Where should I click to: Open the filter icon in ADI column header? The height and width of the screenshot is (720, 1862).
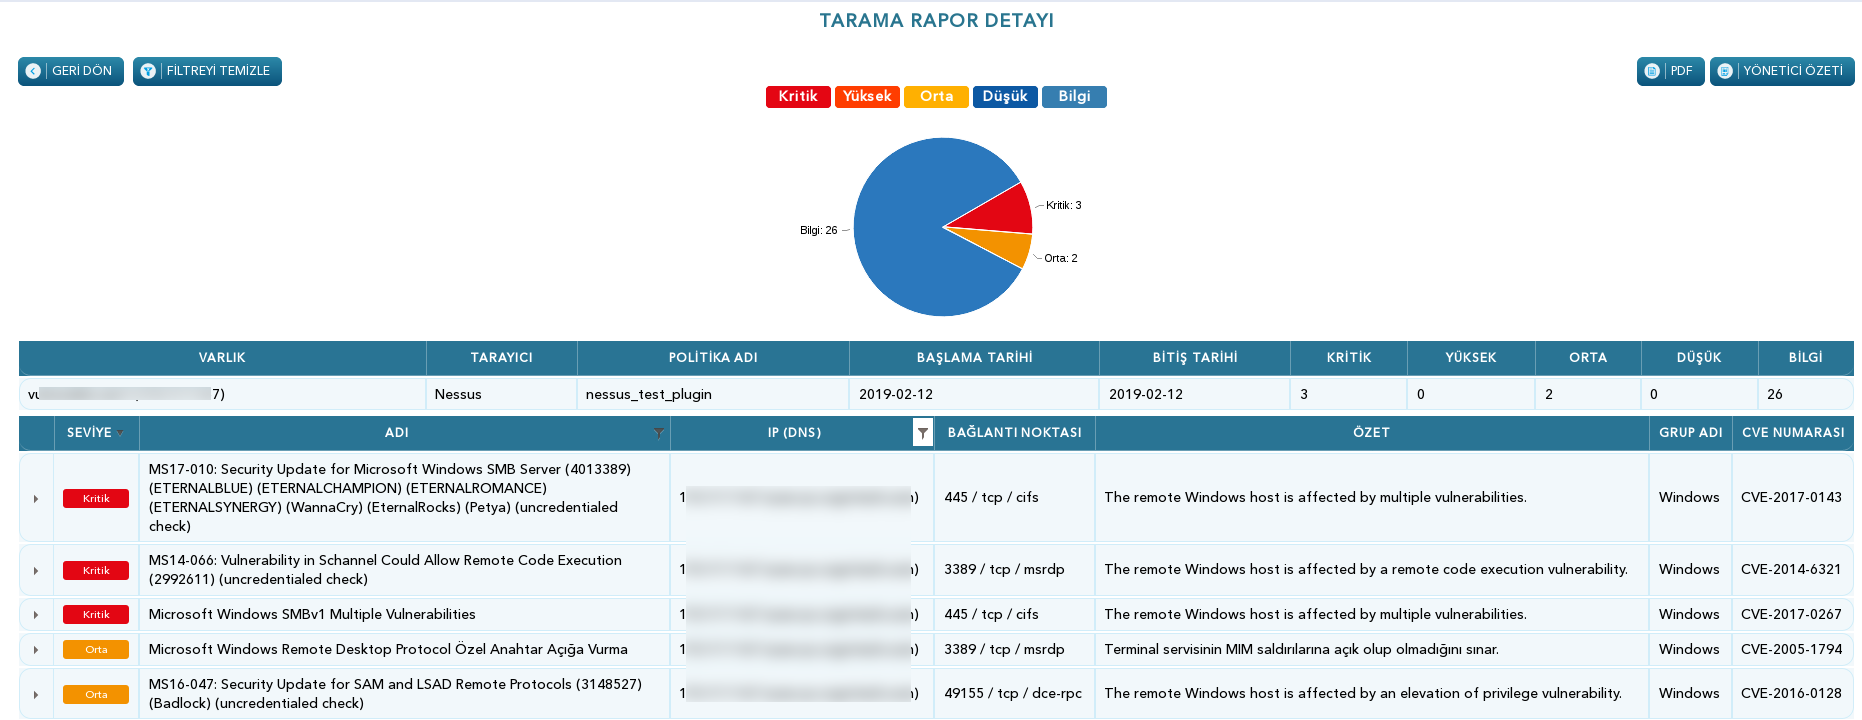[658, 433]
